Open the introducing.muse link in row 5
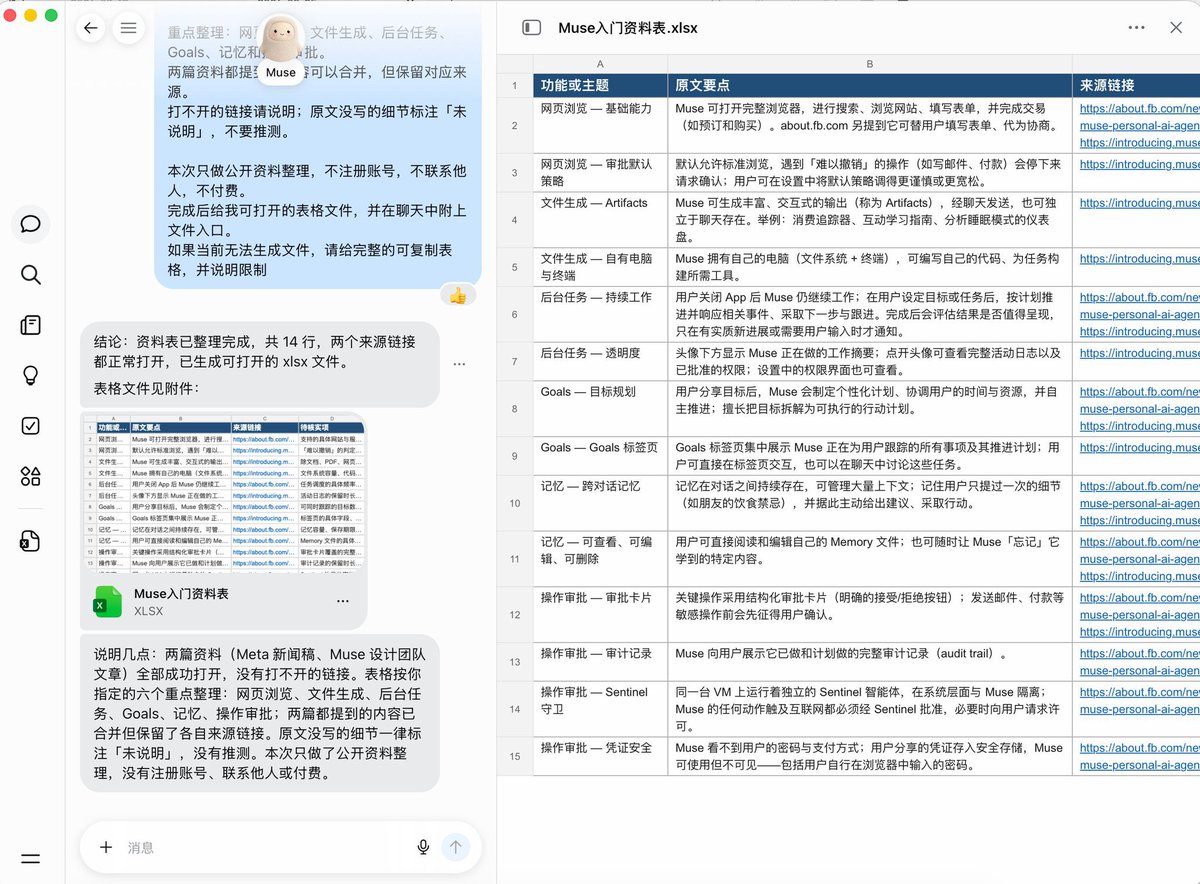Image resolution: width=1200 pixels, height=884 pixels. coord(1139,258)
